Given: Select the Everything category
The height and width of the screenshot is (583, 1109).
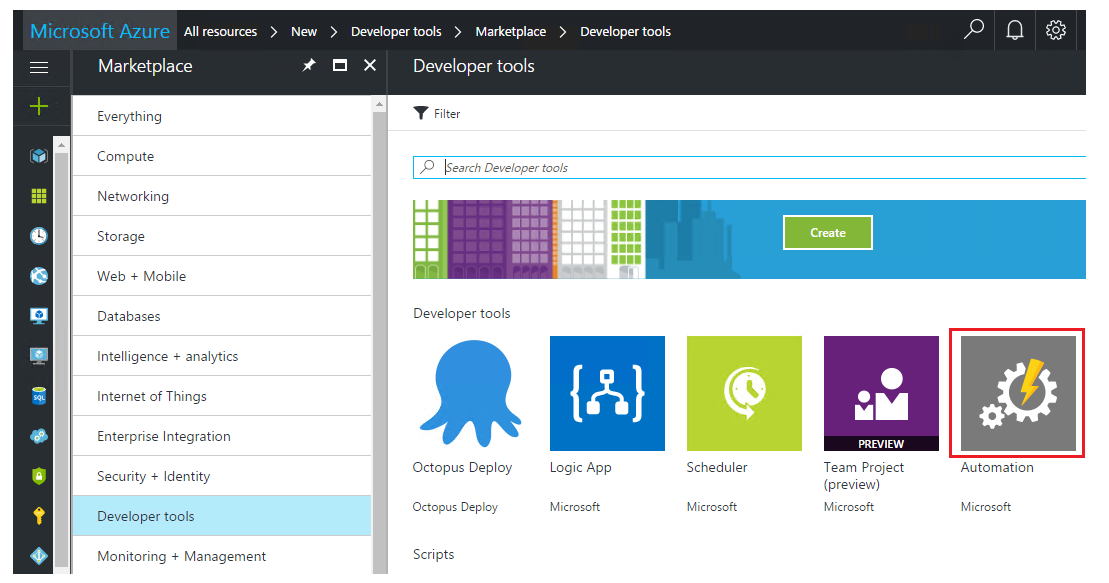Looking at the screenshot, I should point(222,116).
